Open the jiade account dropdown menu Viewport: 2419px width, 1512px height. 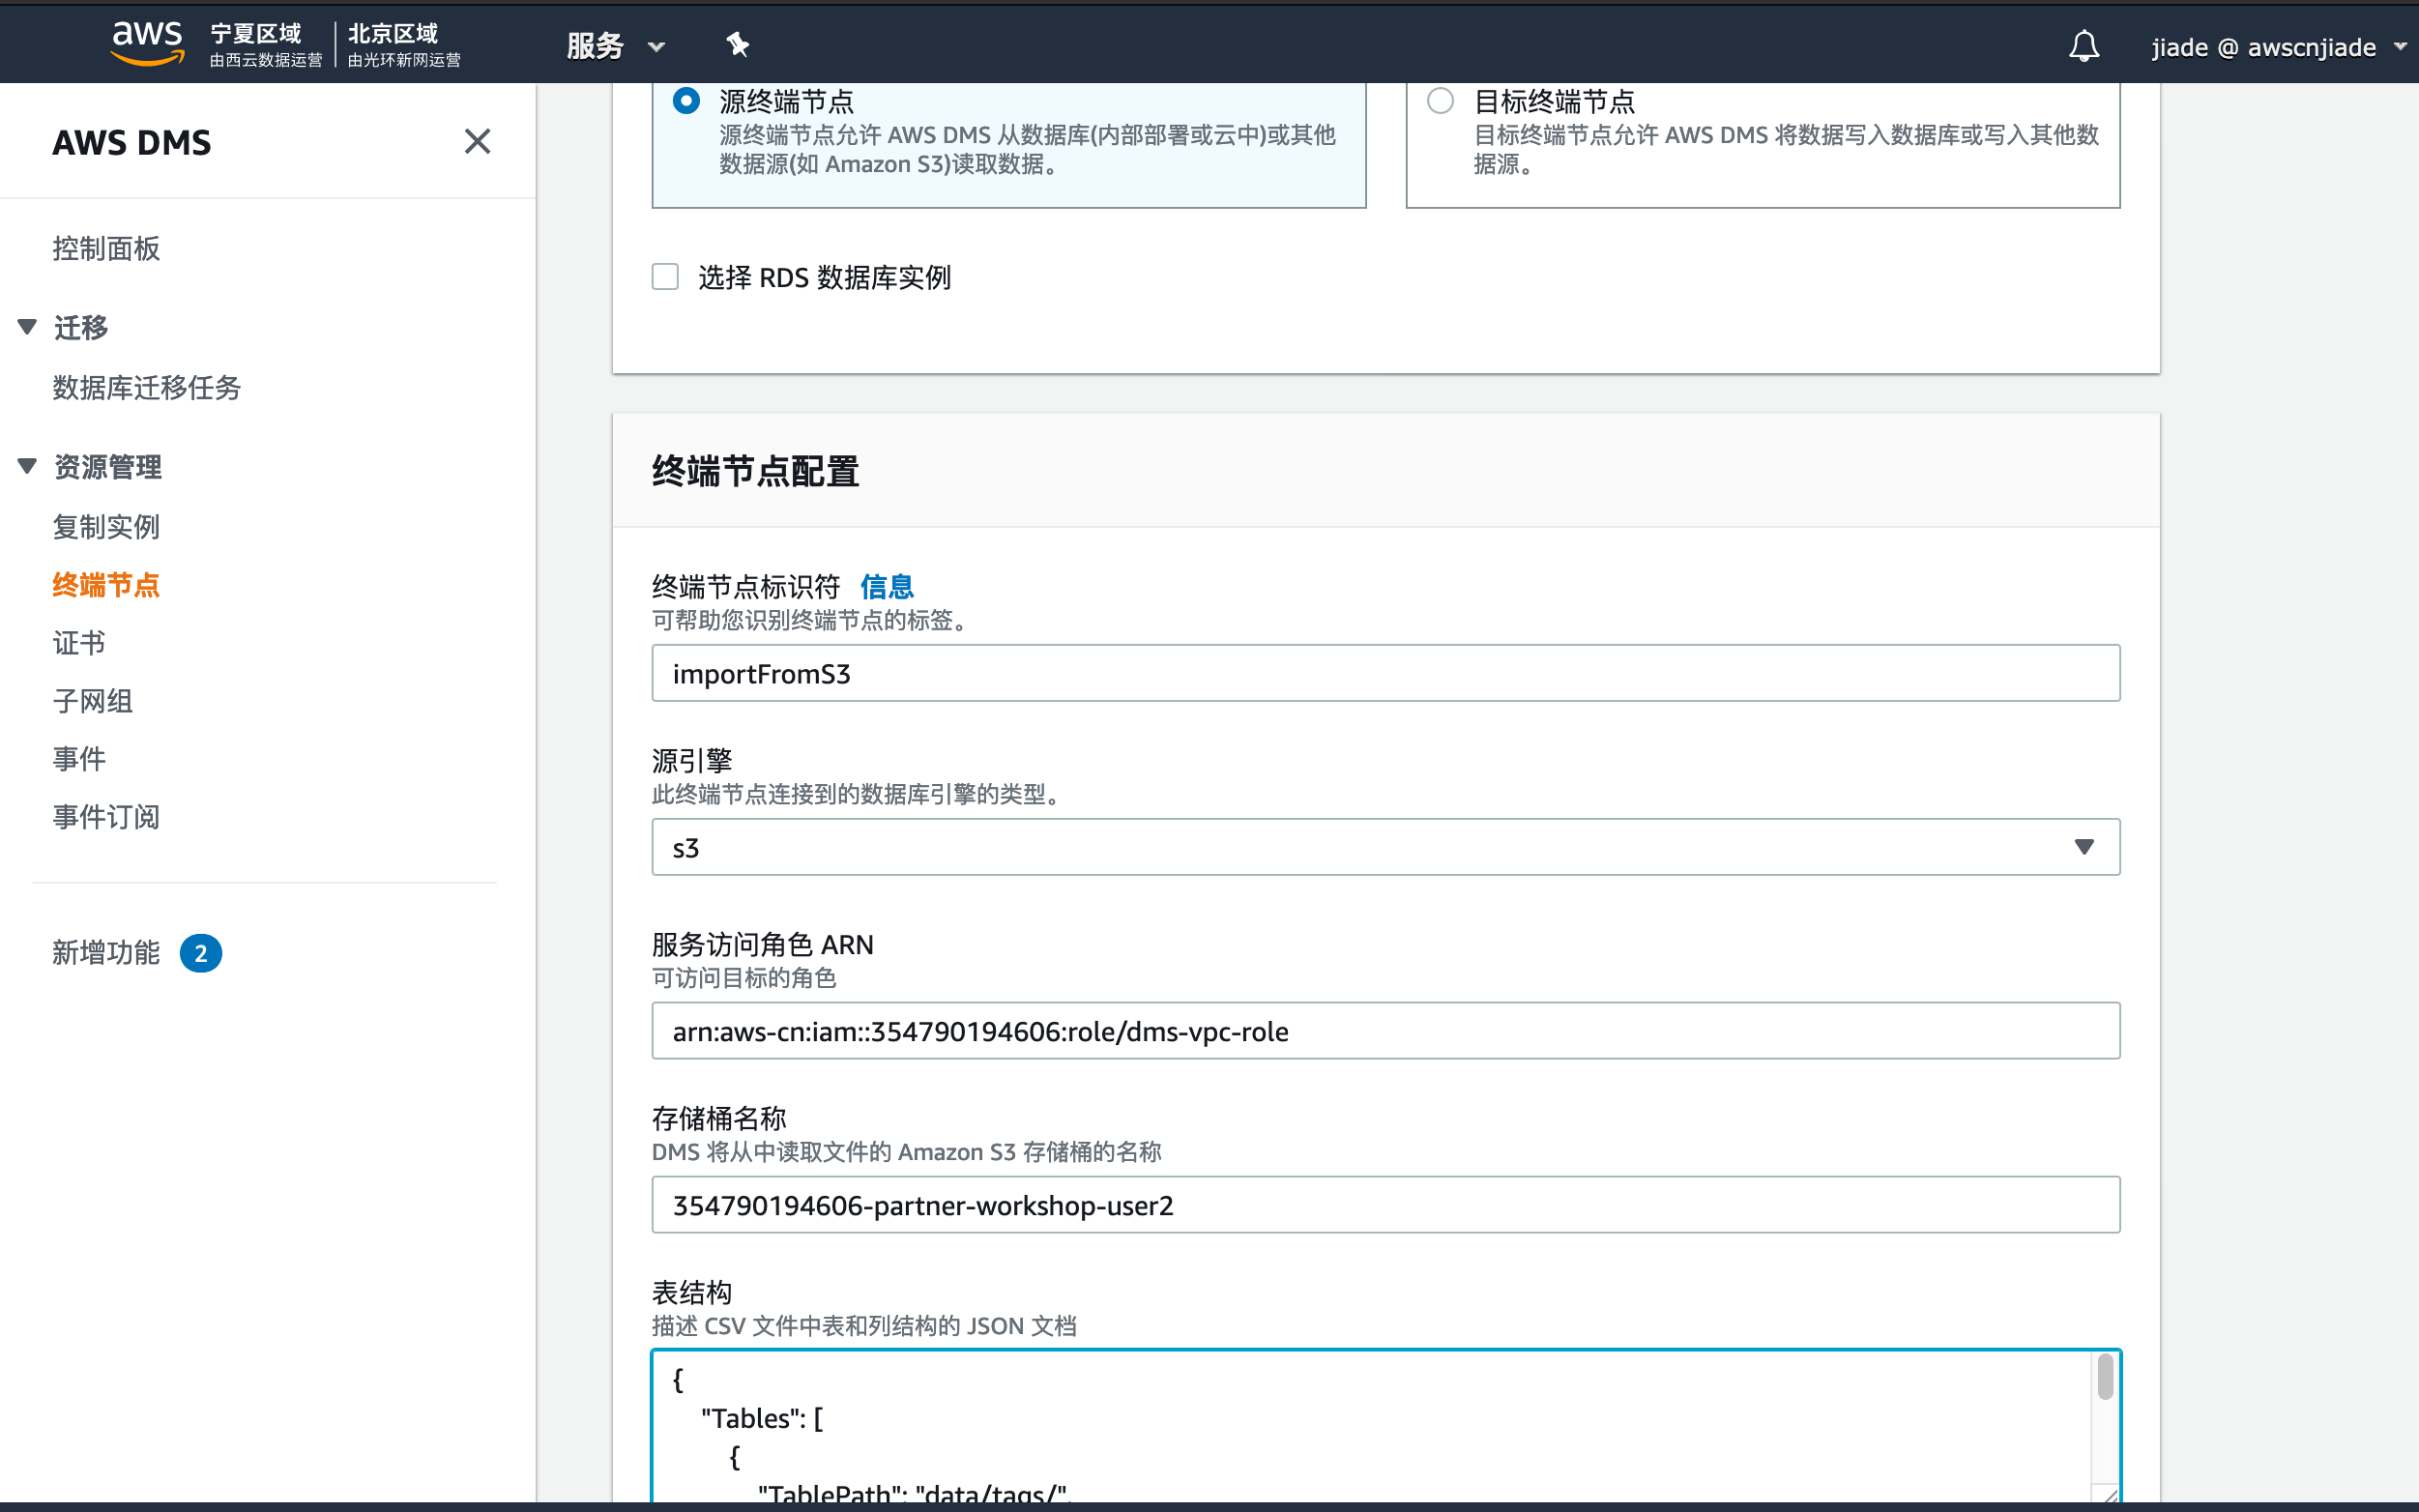(2277, 47)
